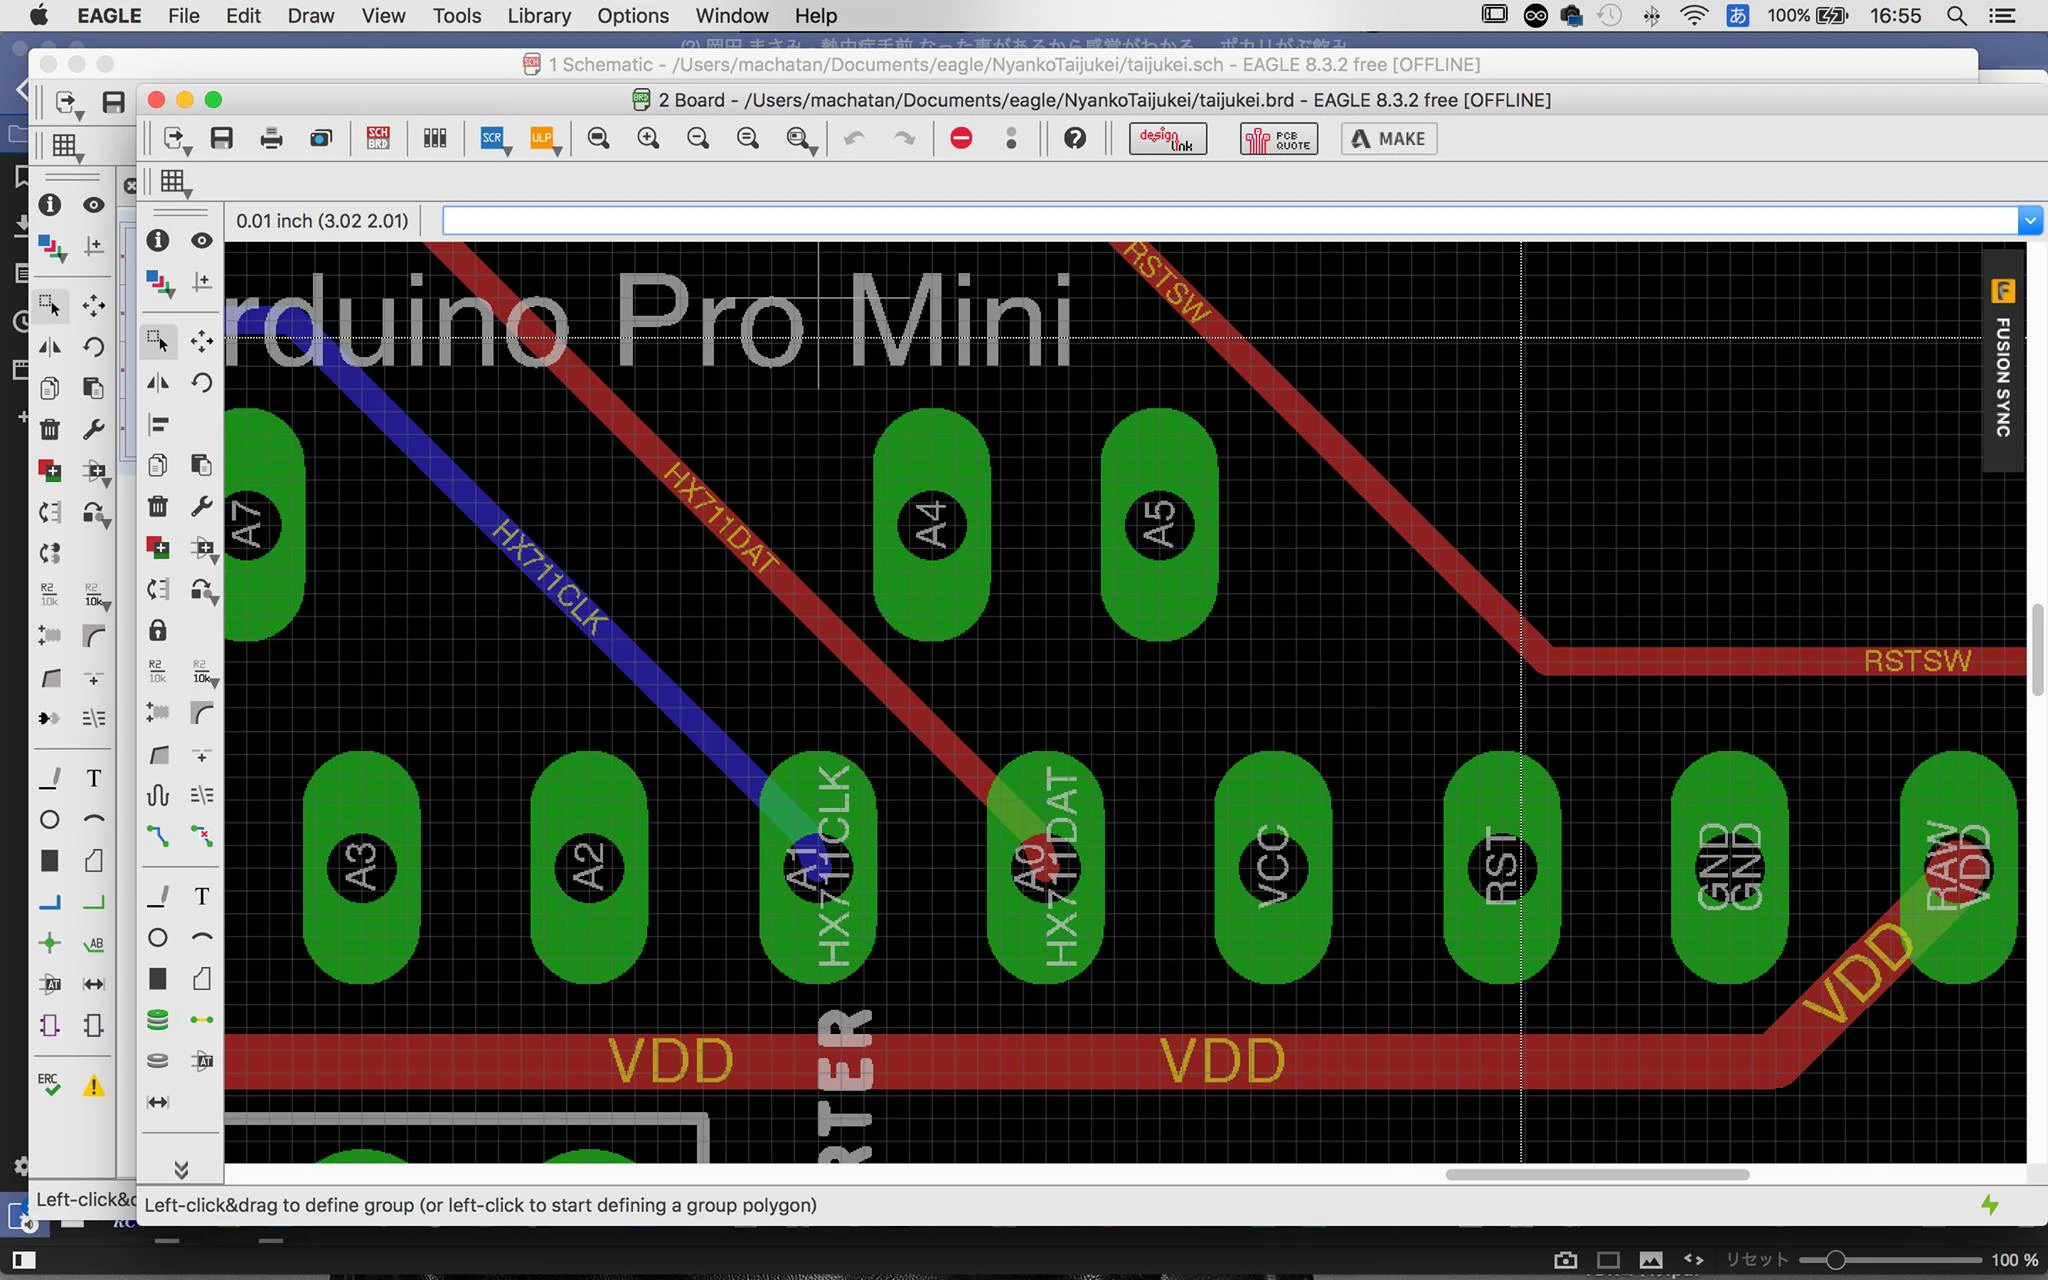The height and width of the screenshot is (1280, 2048).
Task: Click the red Stop command icon
Action: click(961, 138)
